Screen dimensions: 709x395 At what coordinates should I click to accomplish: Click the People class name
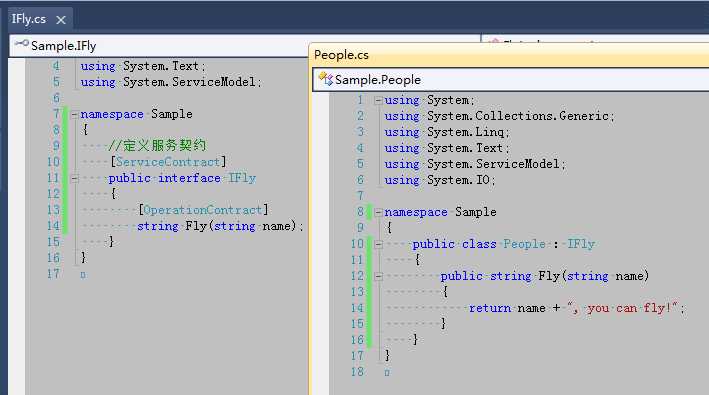[525, 244]
